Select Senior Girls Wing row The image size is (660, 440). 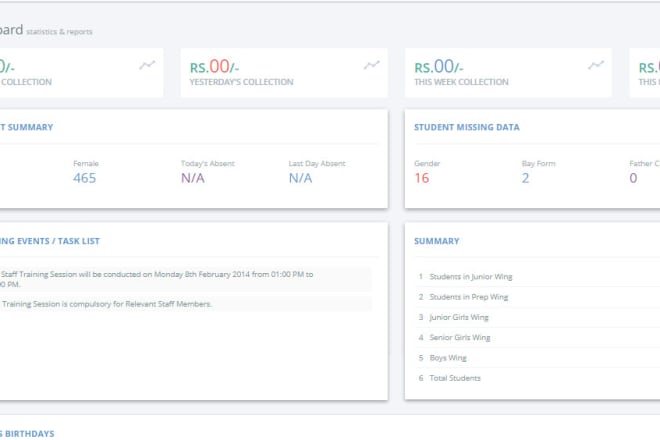click(537, 337)
